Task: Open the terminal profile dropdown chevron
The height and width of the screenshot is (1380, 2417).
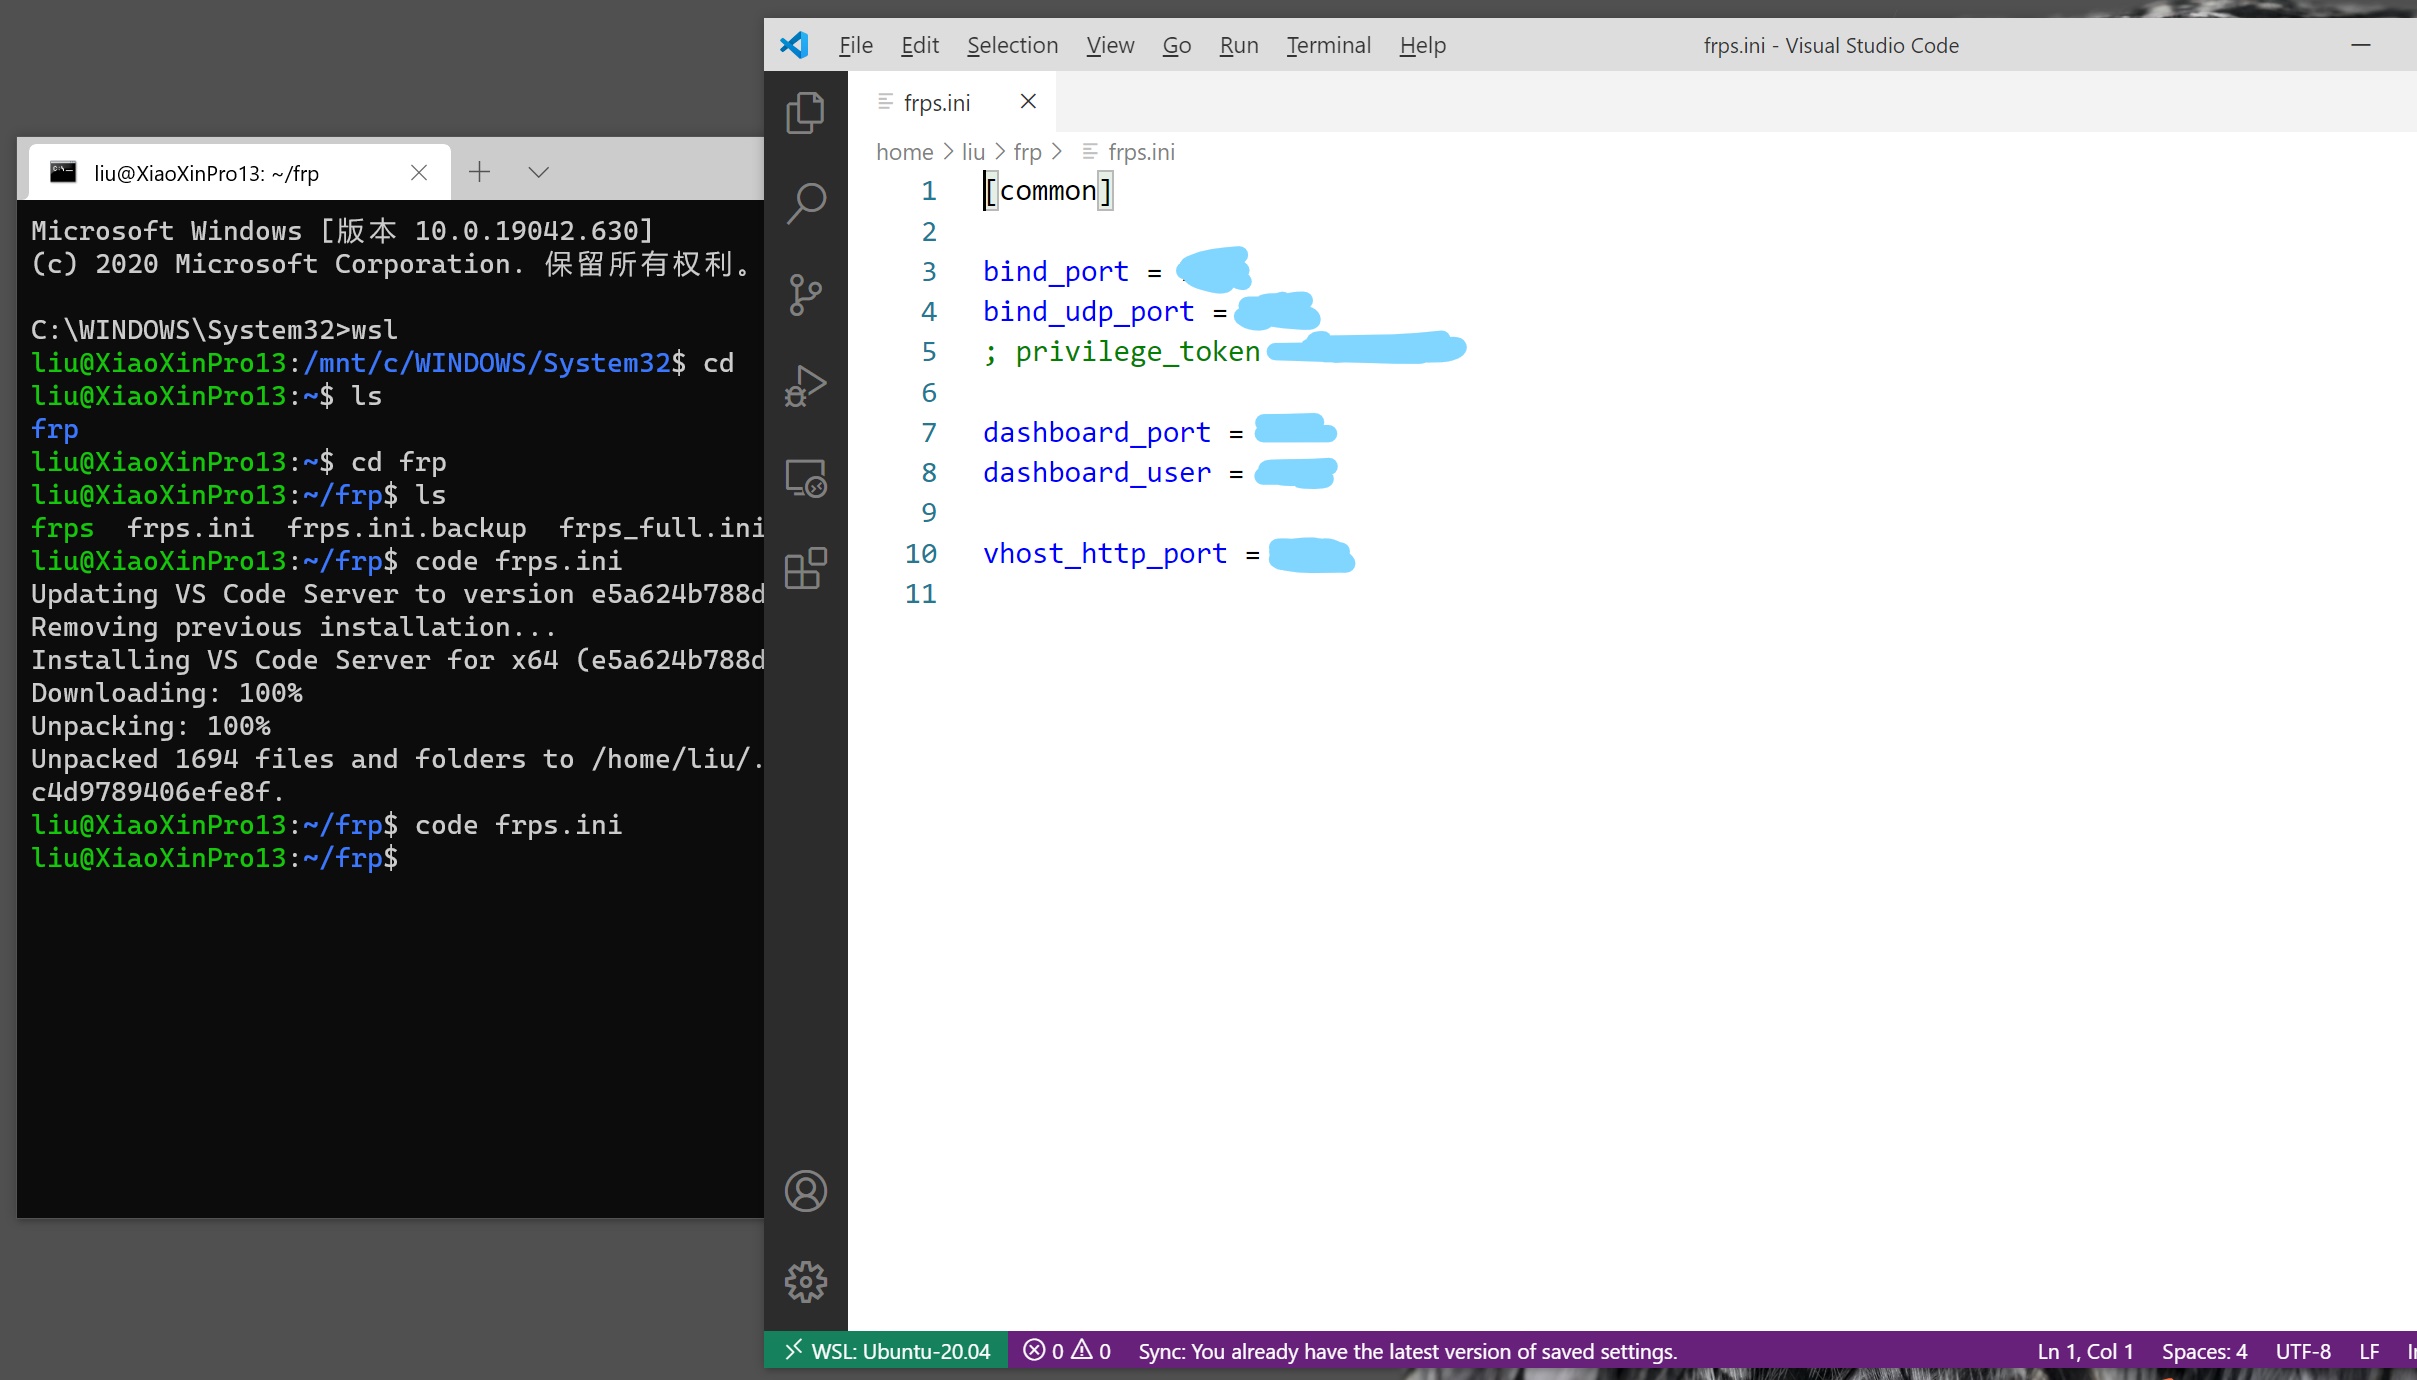Action: 539,172
